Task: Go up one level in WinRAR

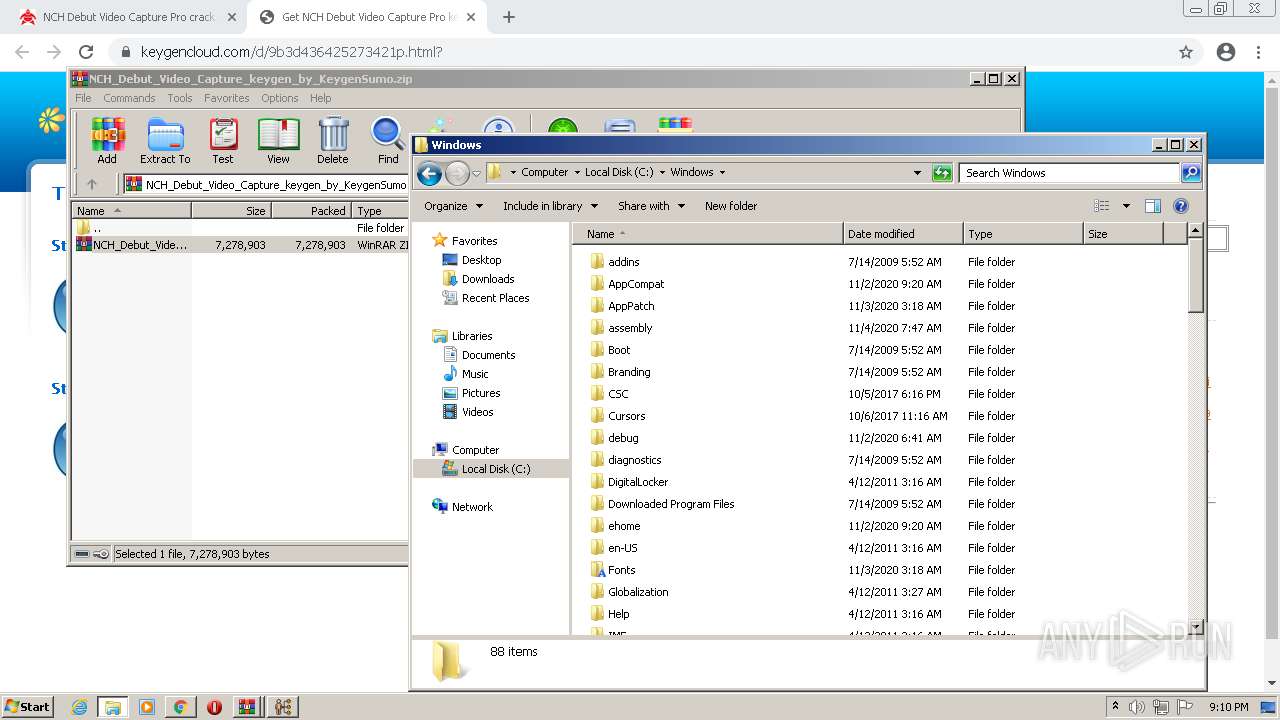Action: coord(92,184)
